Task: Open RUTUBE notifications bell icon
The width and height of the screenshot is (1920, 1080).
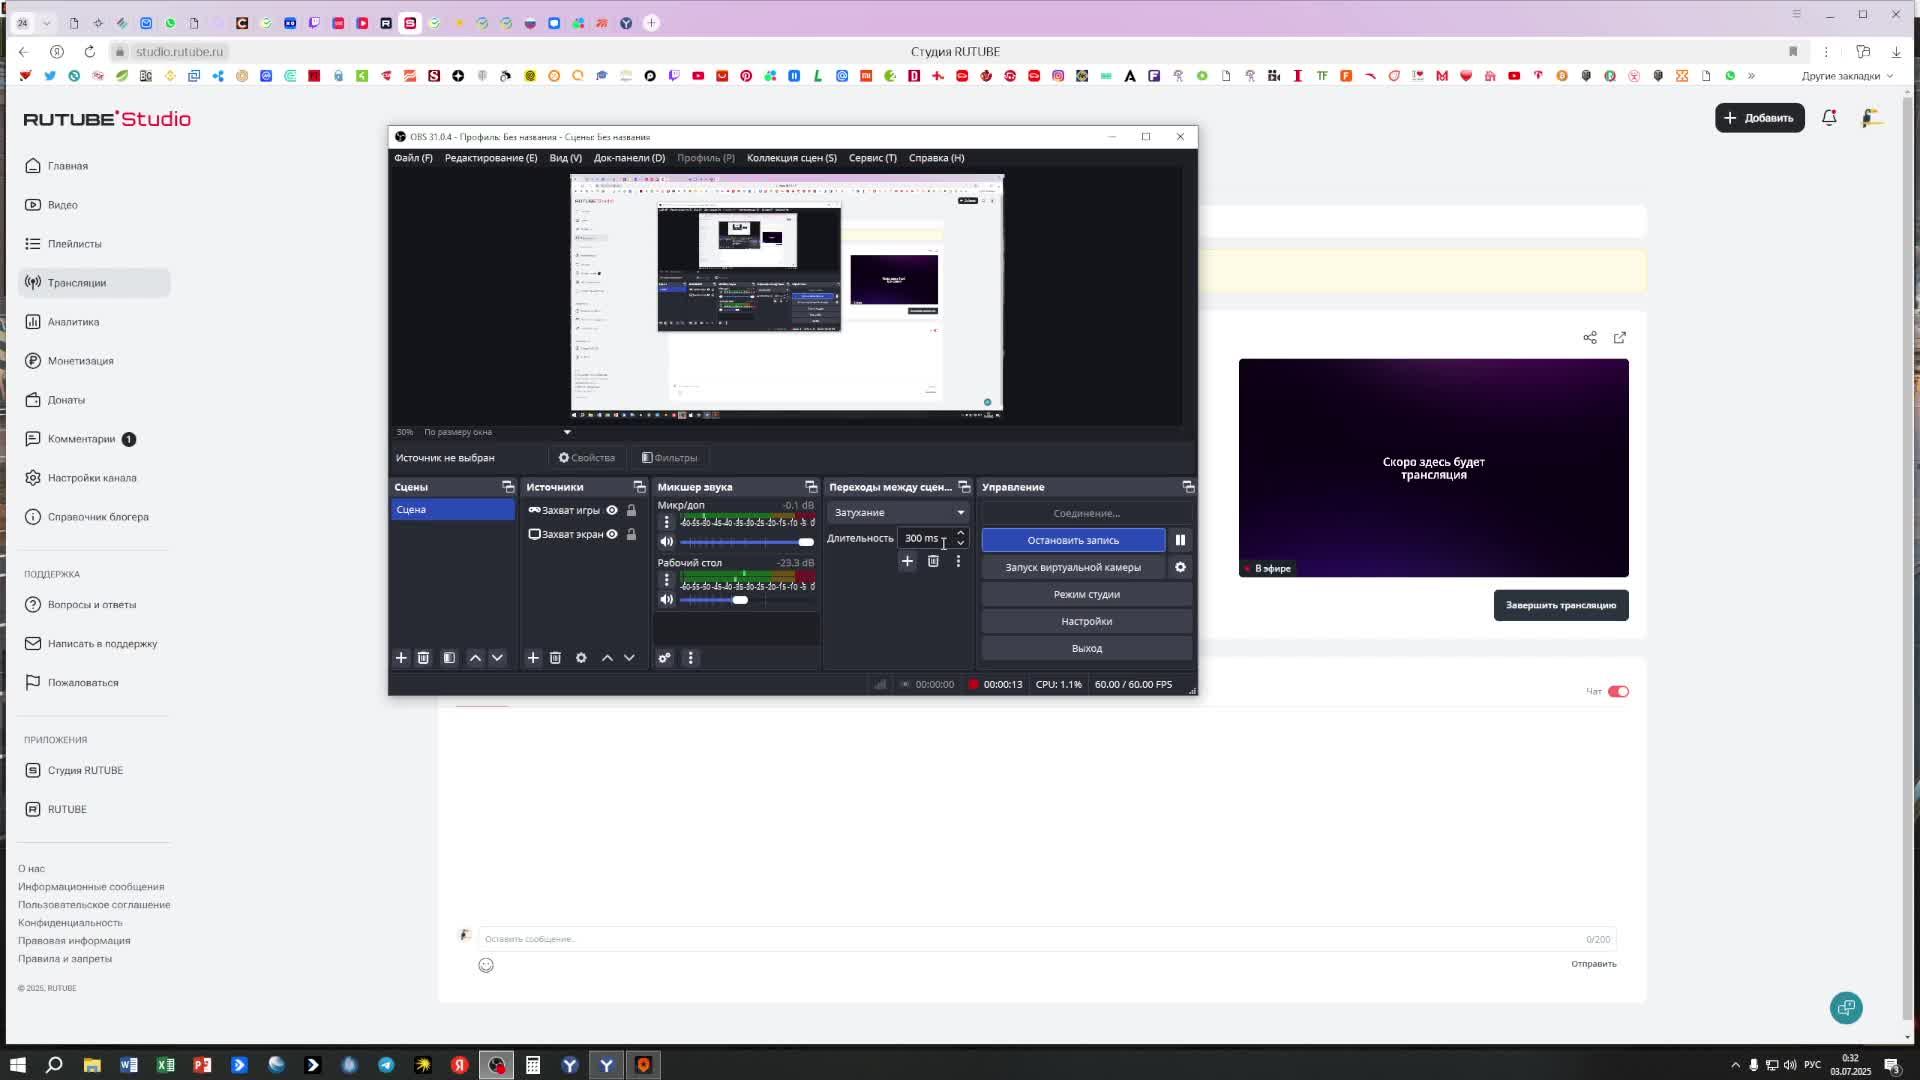Action: click(x=1829, y=118)
